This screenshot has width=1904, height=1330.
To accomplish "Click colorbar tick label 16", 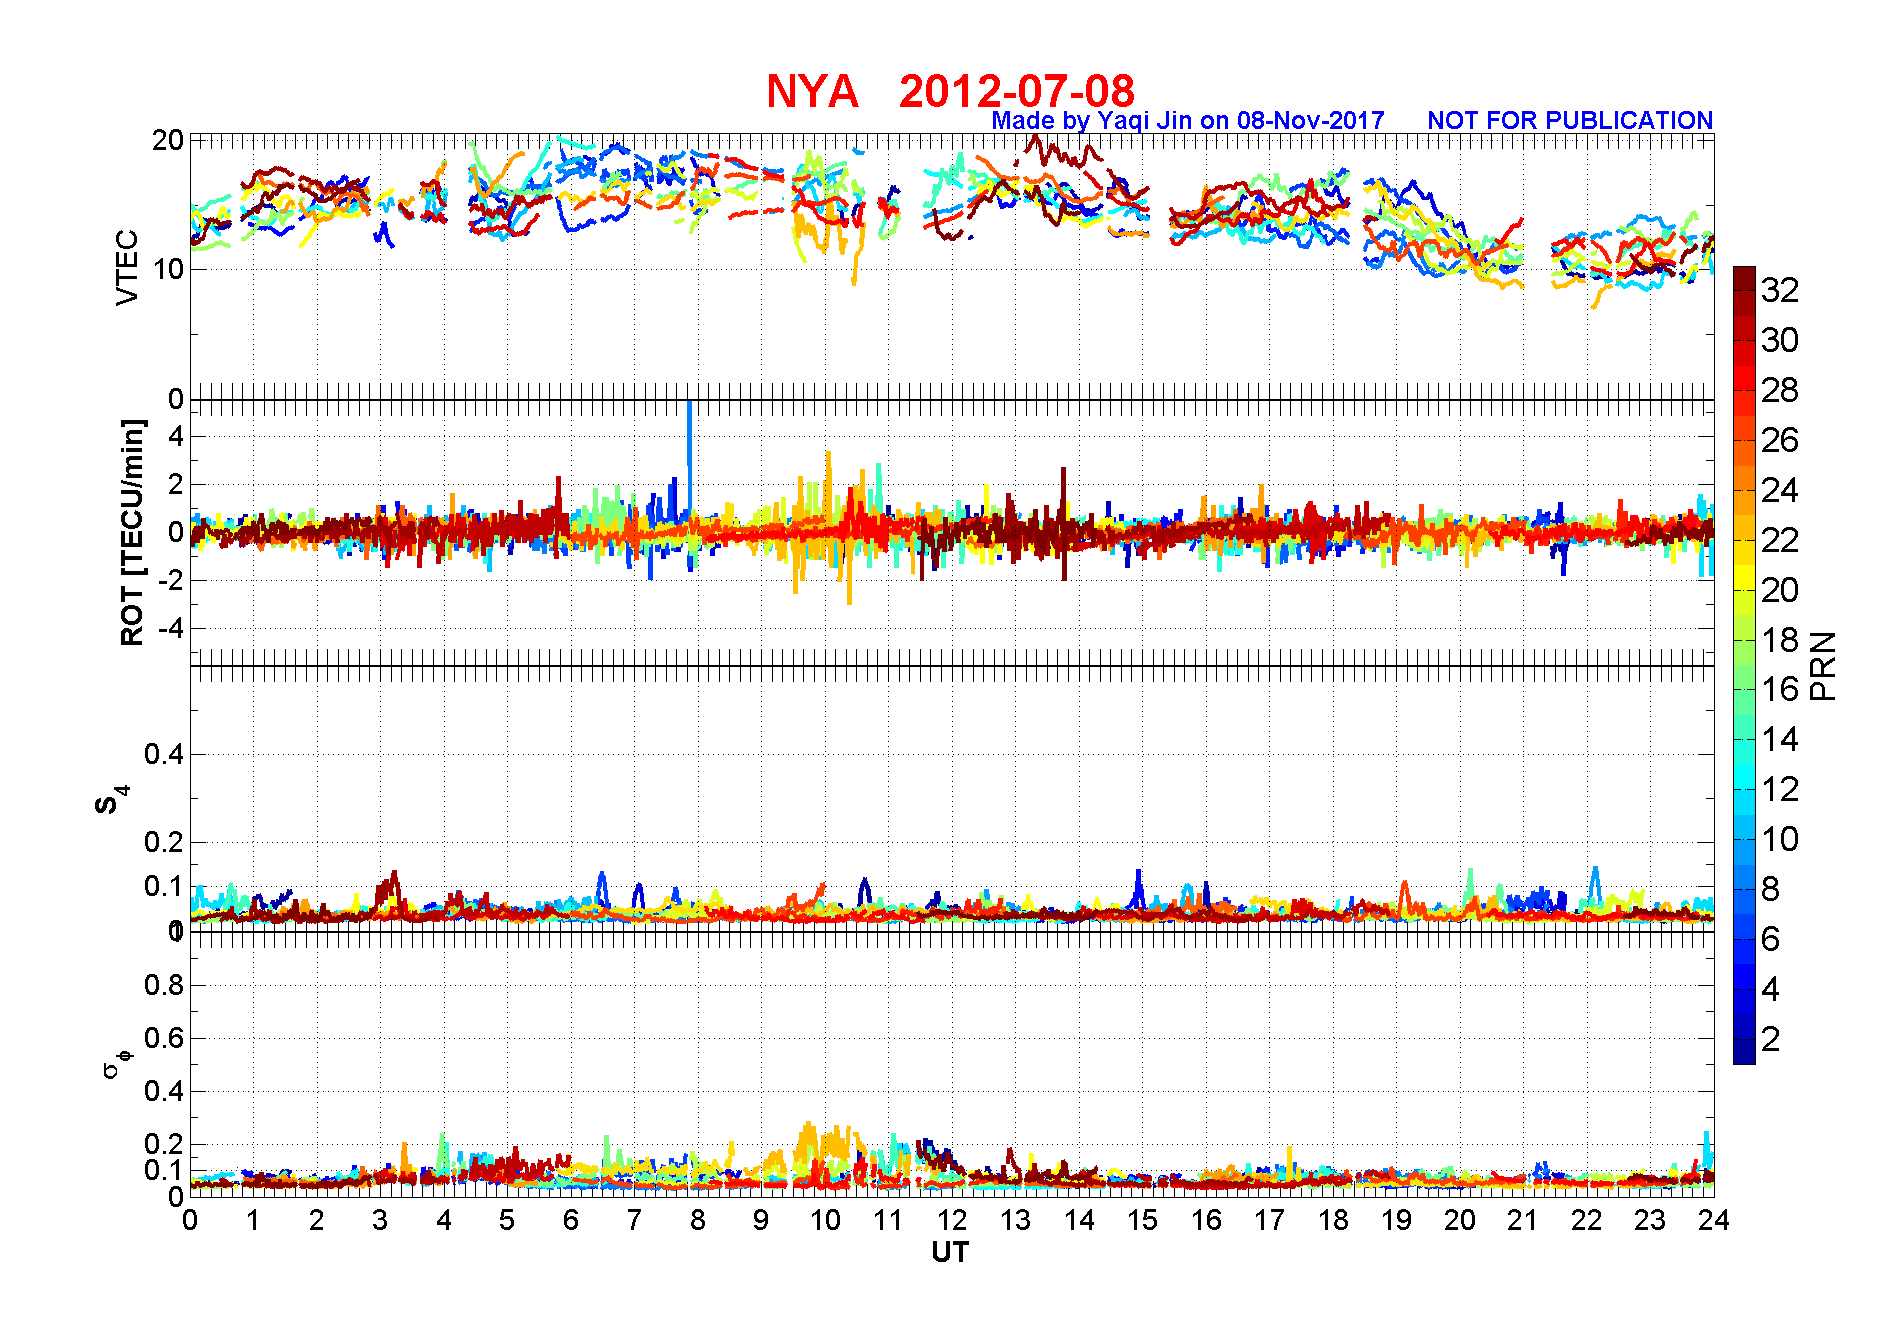I will pyautogui.click(x=1780, y=689).
